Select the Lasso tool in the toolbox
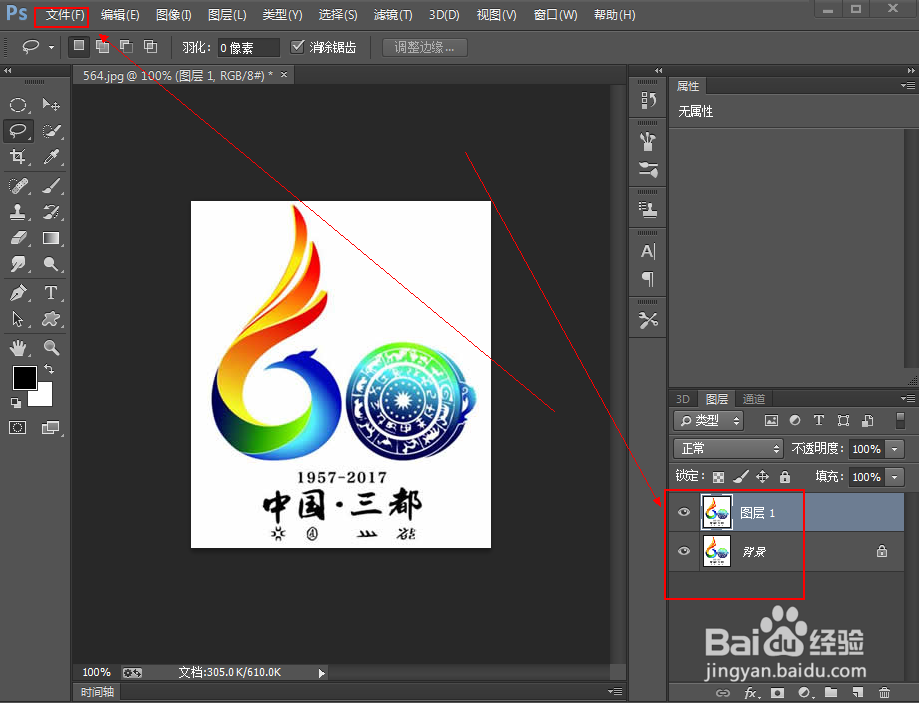The image size is (919, 703). tap(18, 131)
